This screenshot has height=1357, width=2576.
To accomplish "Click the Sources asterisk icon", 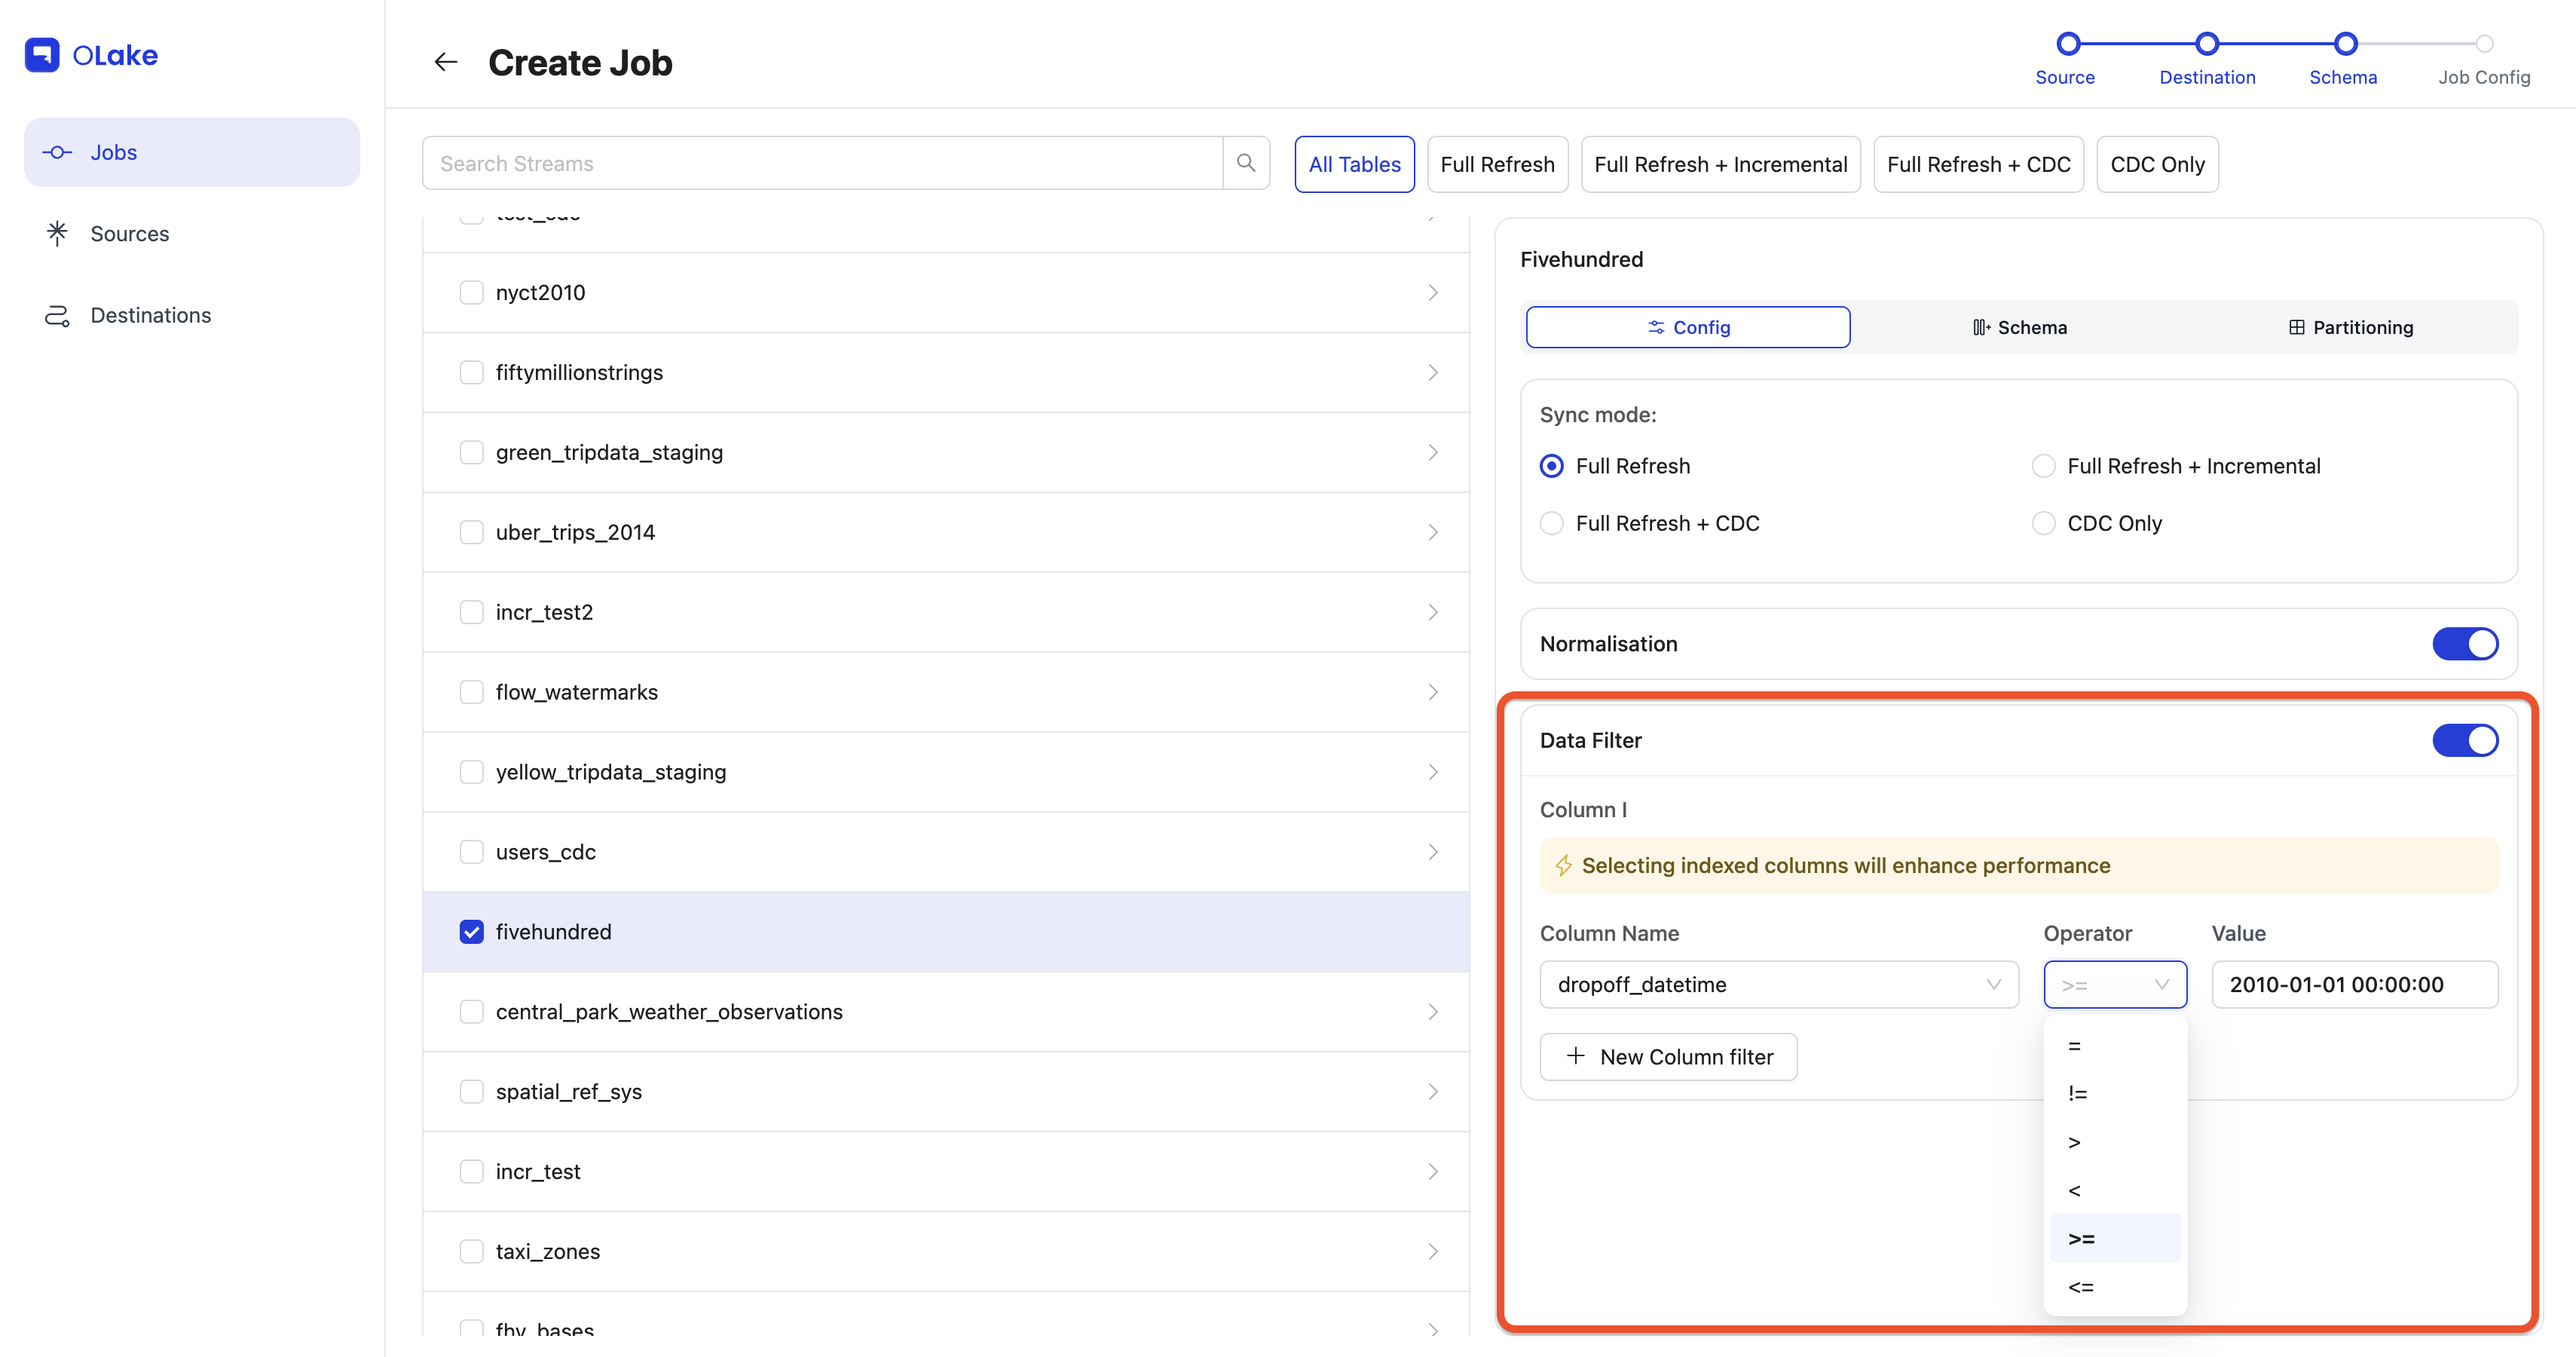I will click(58, 233).
